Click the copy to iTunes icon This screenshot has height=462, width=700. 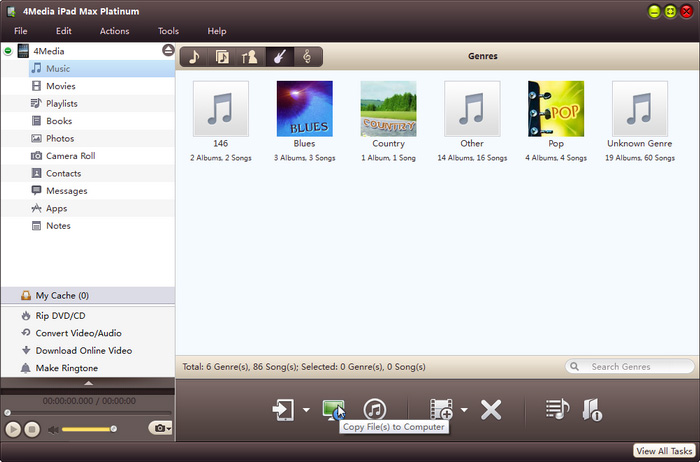[x=375, y=409]
